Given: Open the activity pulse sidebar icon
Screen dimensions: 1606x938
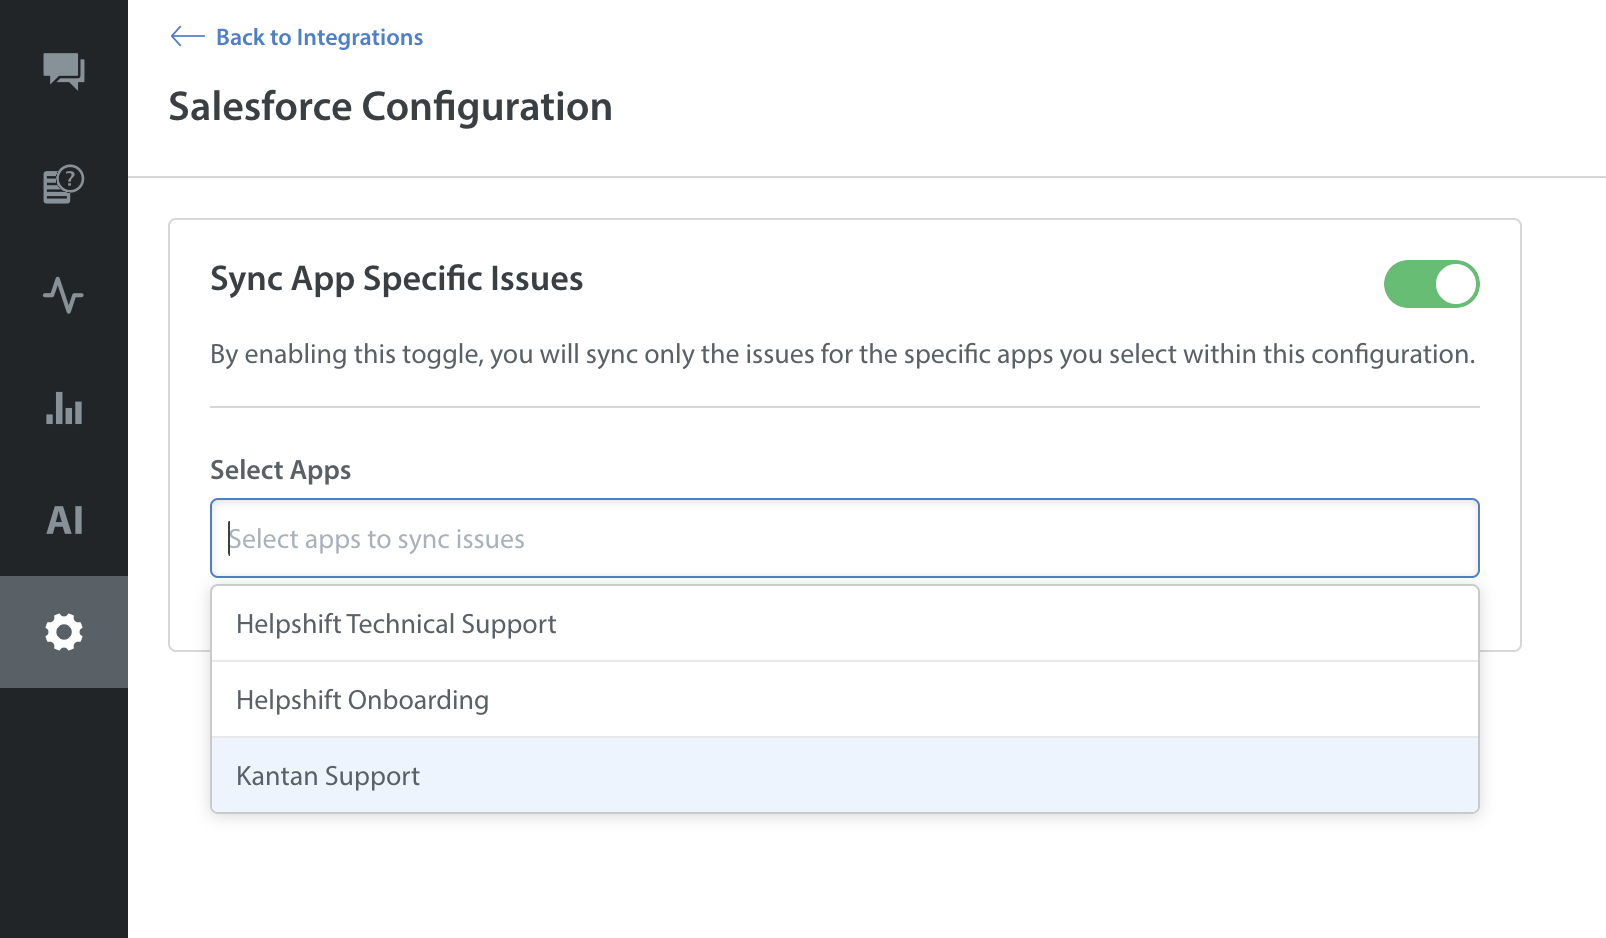Looking at the screenshot, I should tap(64, 295).
